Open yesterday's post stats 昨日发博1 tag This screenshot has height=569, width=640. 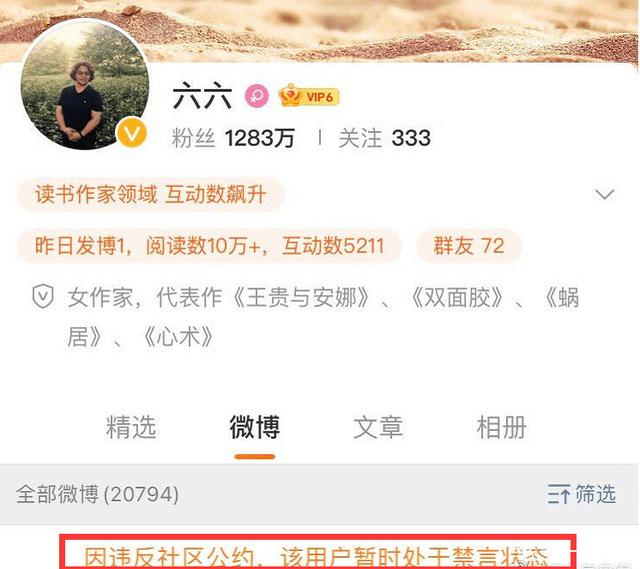[x=209, y=246]
